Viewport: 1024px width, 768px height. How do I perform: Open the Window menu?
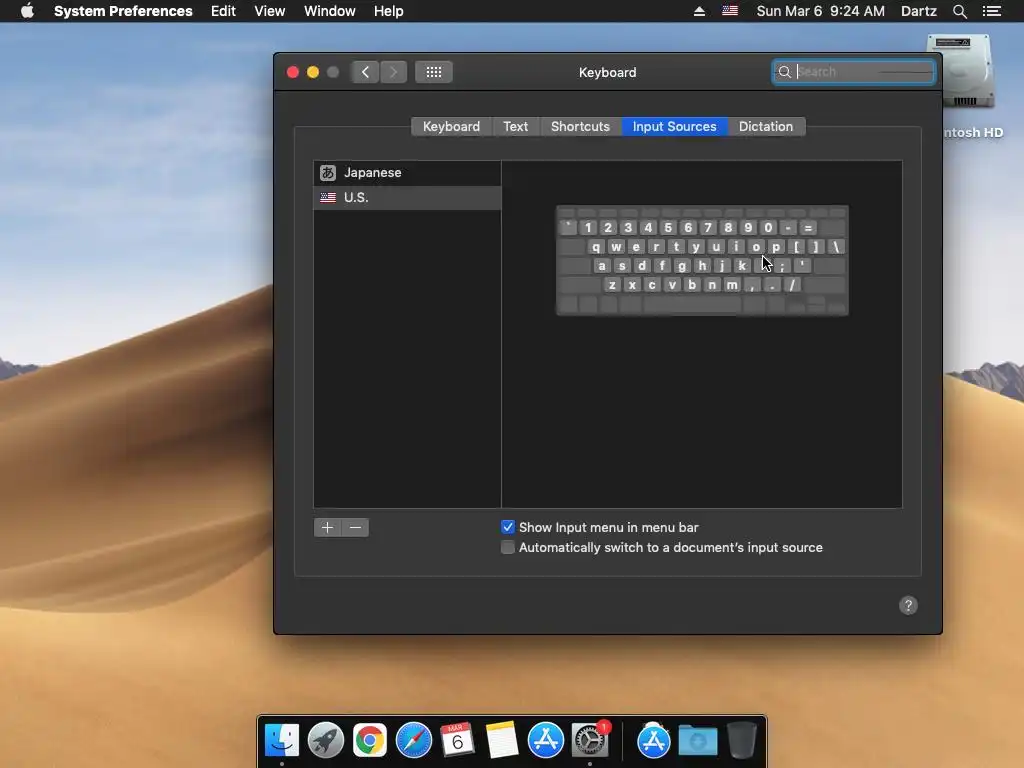(329, 11)
